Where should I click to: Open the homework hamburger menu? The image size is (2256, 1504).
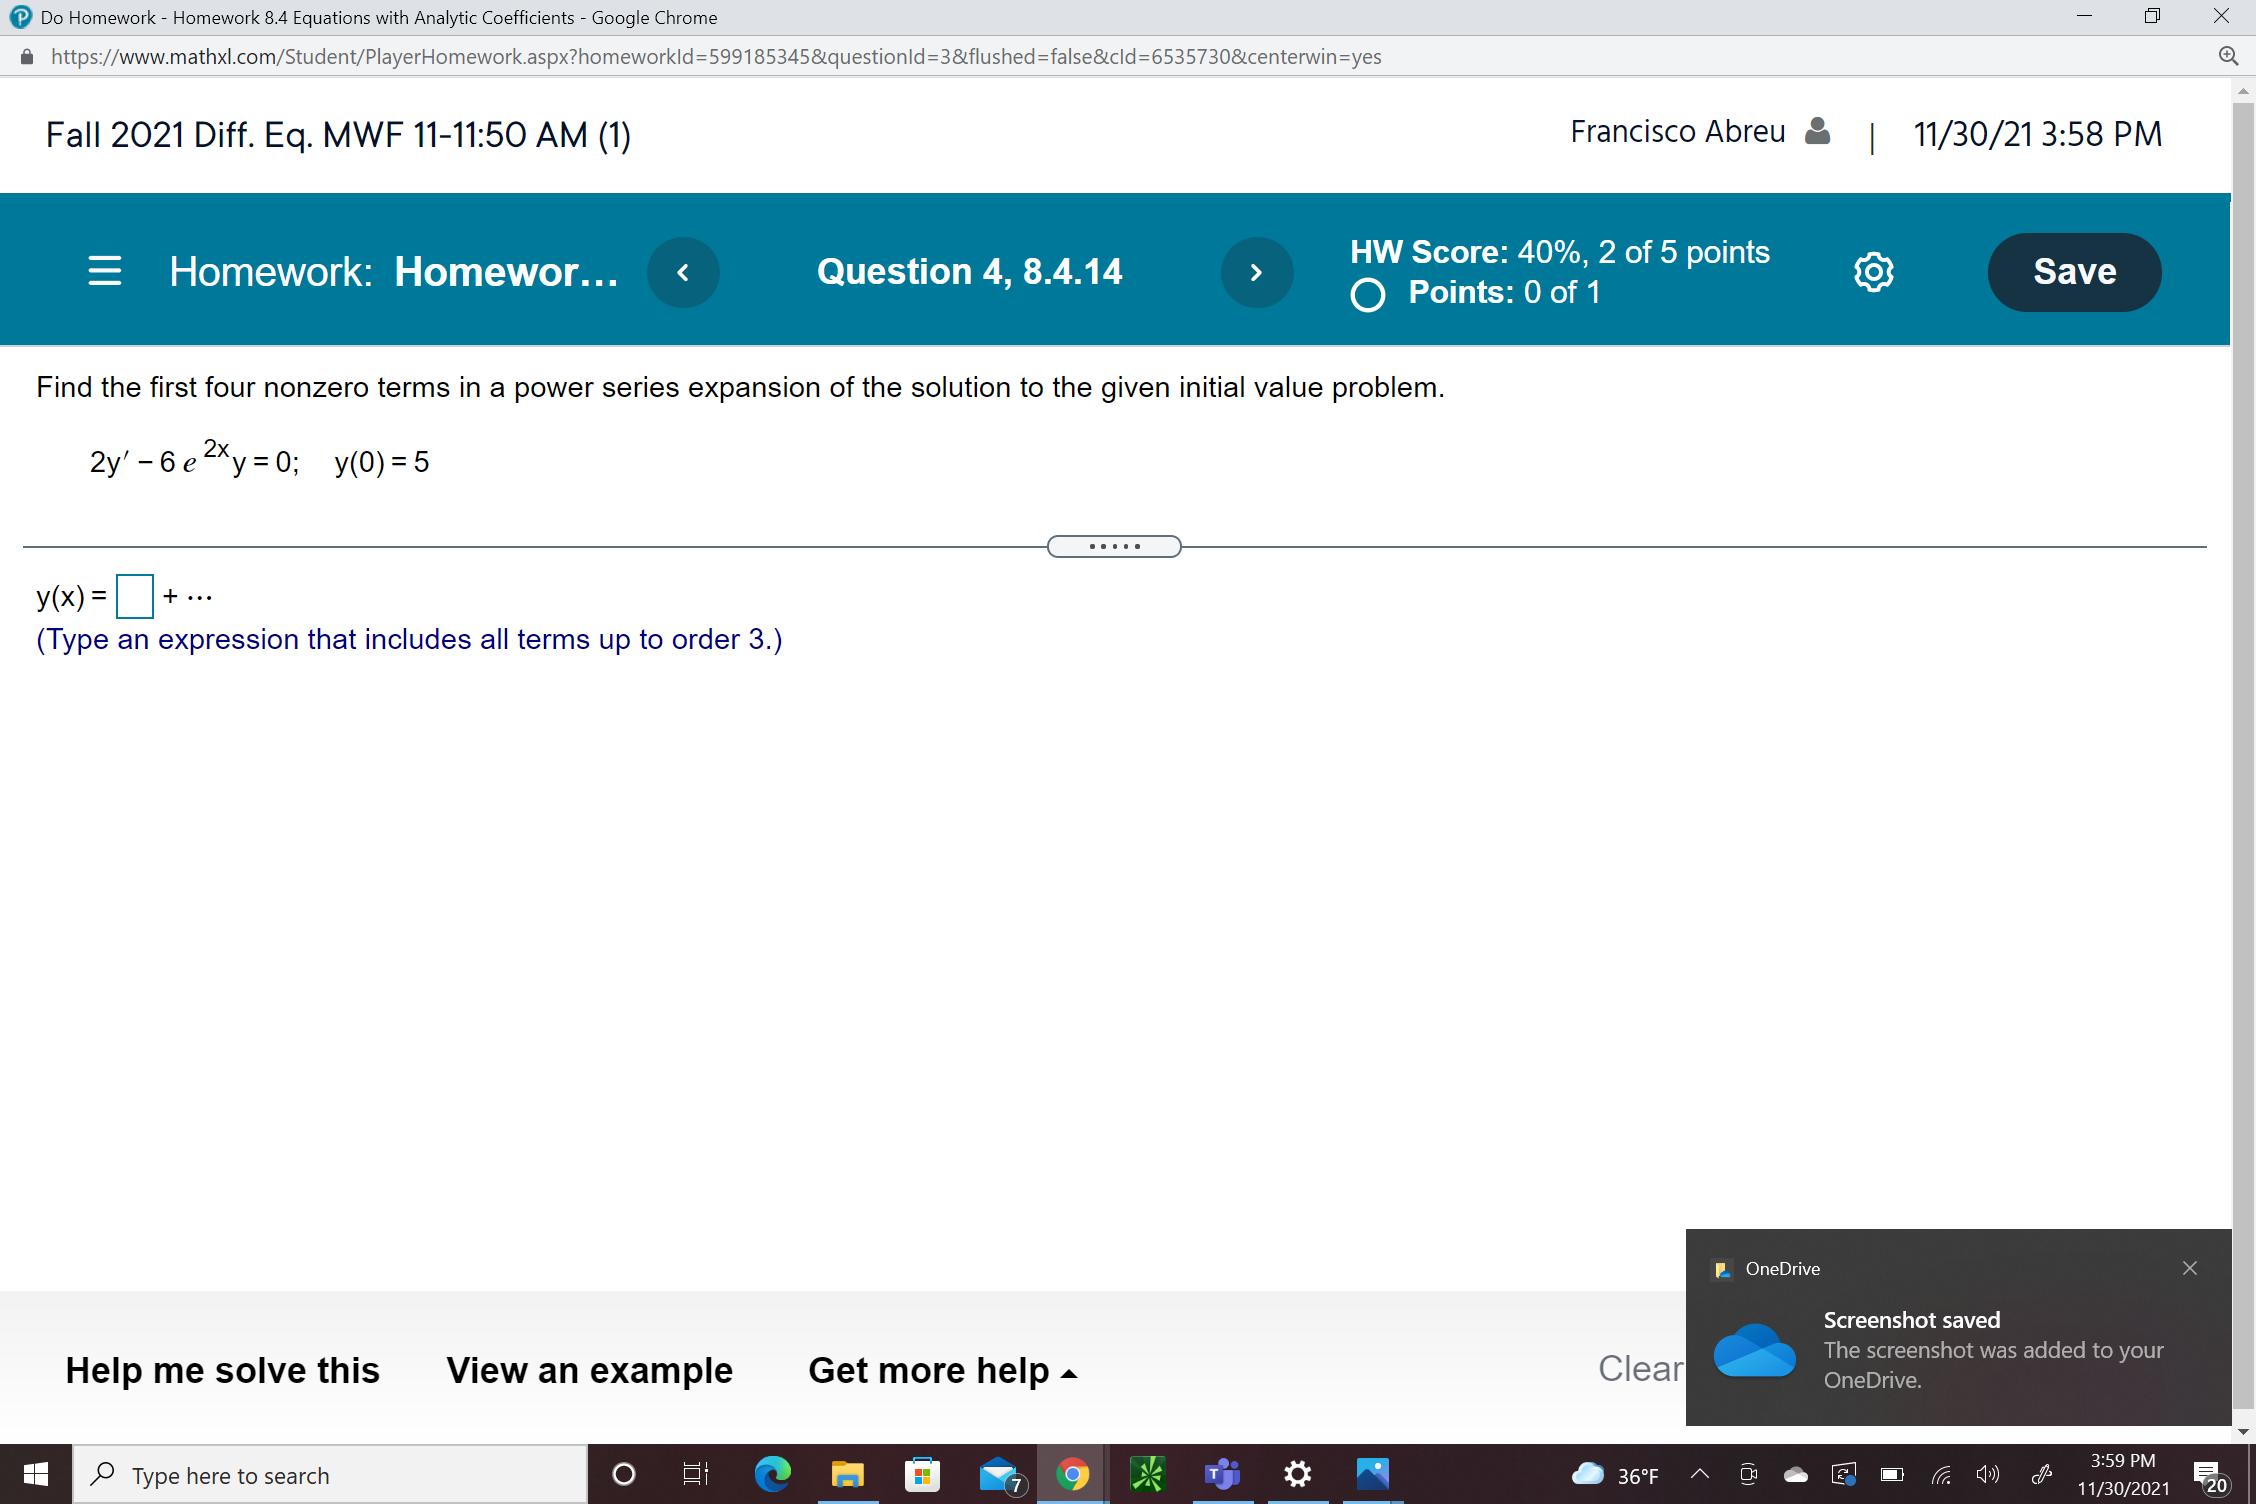coord(104,271)
